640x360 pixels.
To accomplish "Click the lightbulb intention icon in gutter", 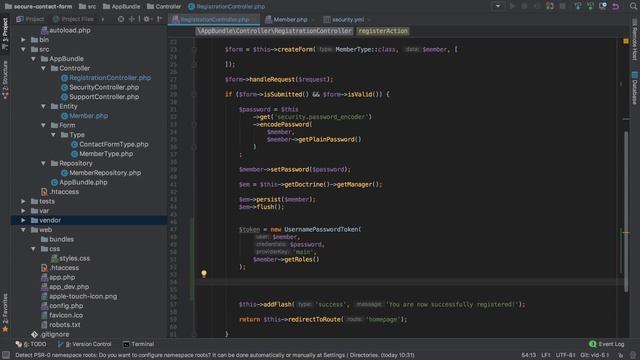I will tap(204, 273).
